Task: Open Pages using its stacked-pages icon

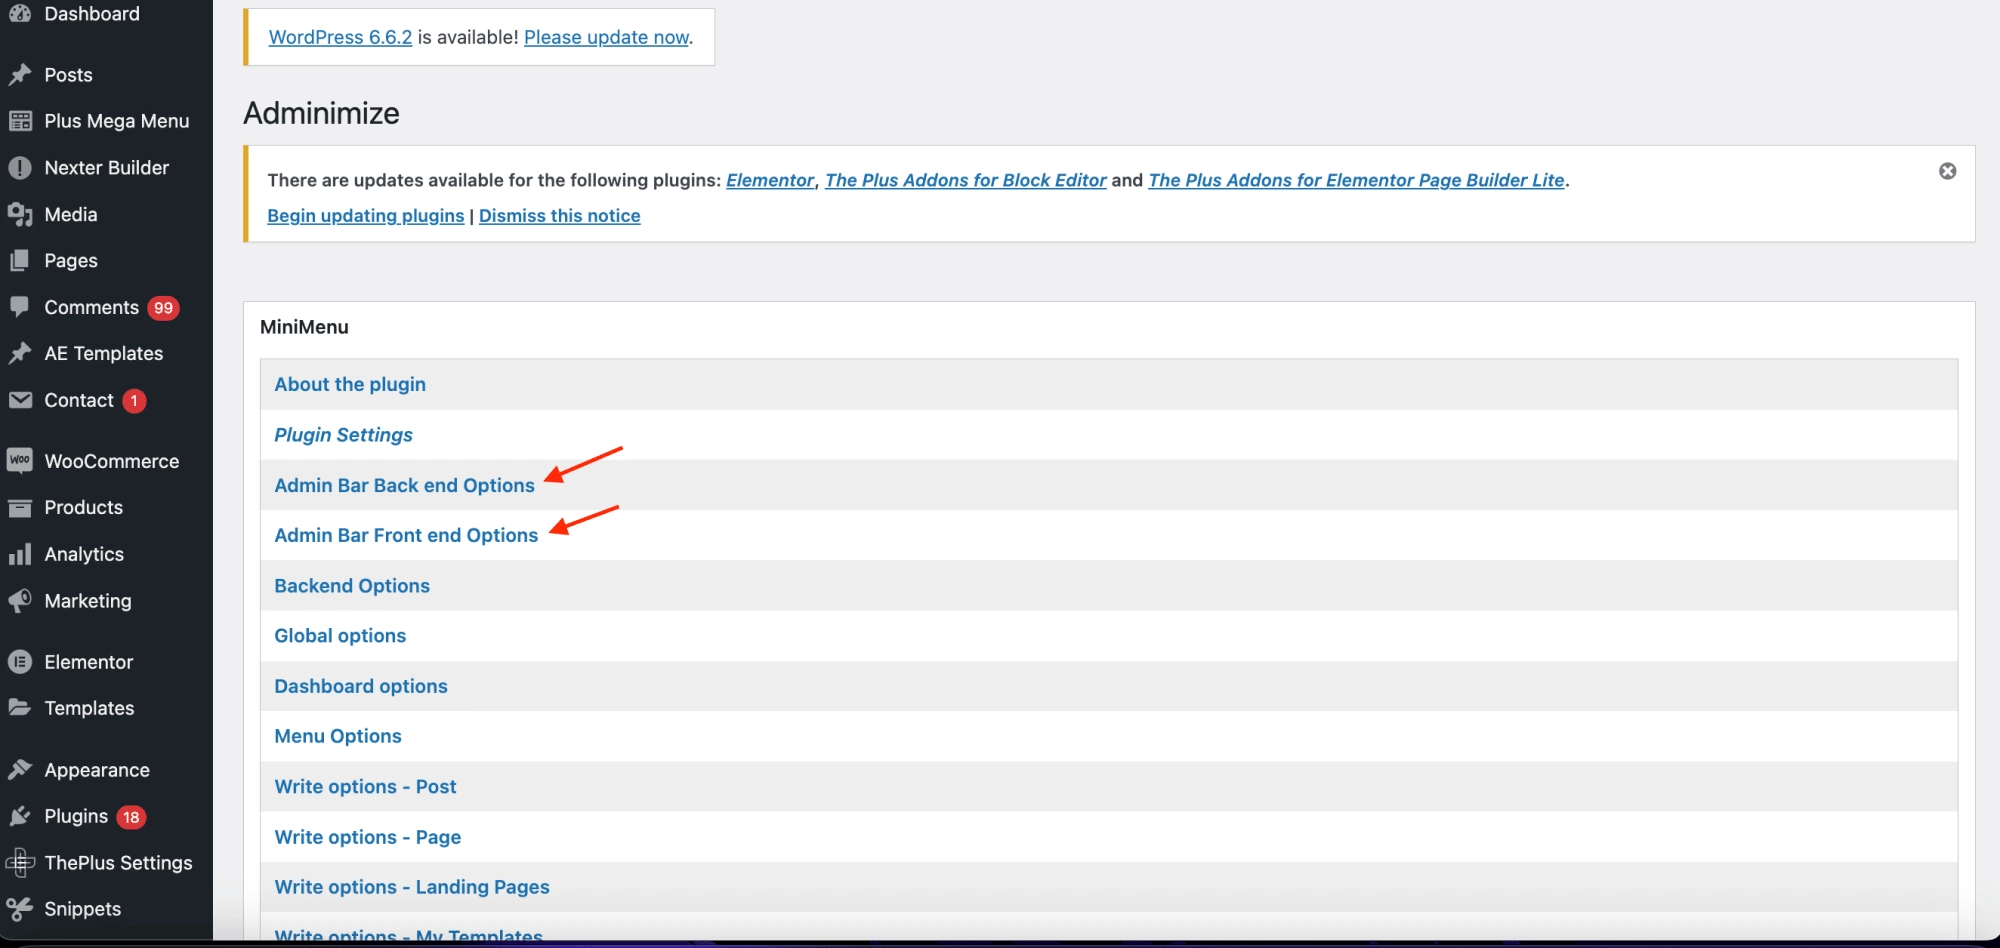Action: point(21,260)
